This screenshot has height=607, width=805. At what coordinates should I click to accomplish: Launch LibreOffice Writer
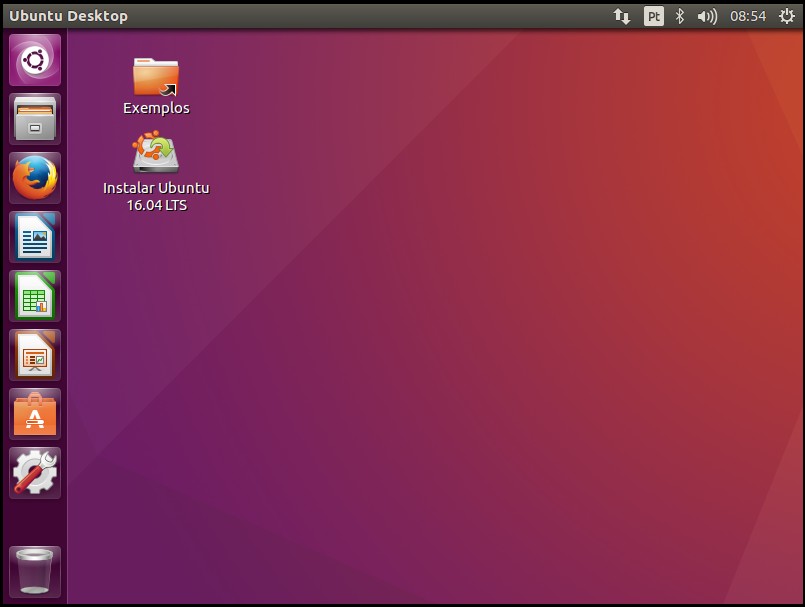34,237
